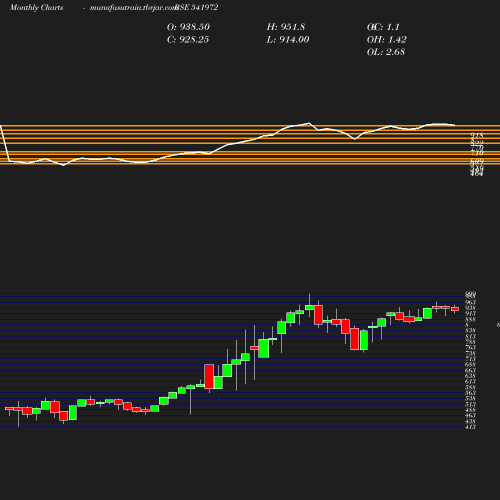
Task: Click the 513 price axis label
Action: 470,404
